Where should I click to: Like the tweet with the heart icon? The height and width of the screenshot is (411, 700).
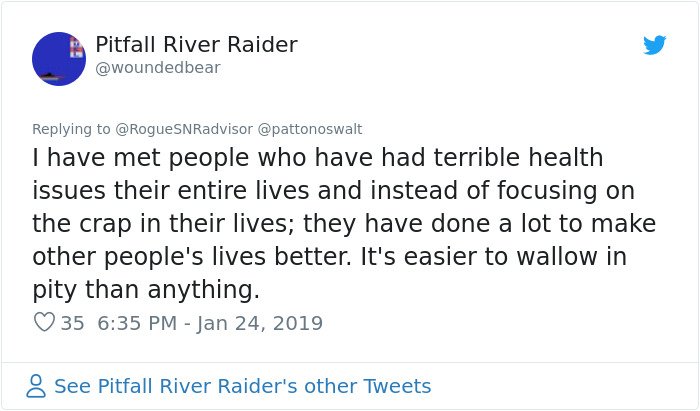(44, 322)
